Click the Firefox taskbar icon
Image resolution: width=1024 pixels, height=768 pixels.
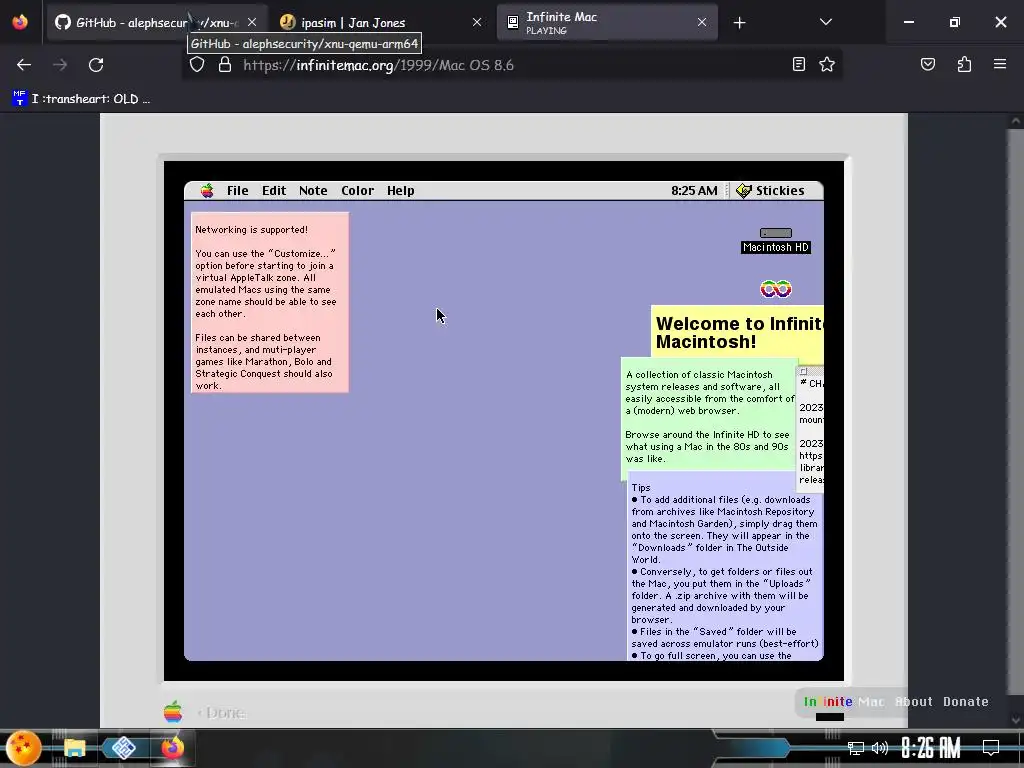(172, 748)
